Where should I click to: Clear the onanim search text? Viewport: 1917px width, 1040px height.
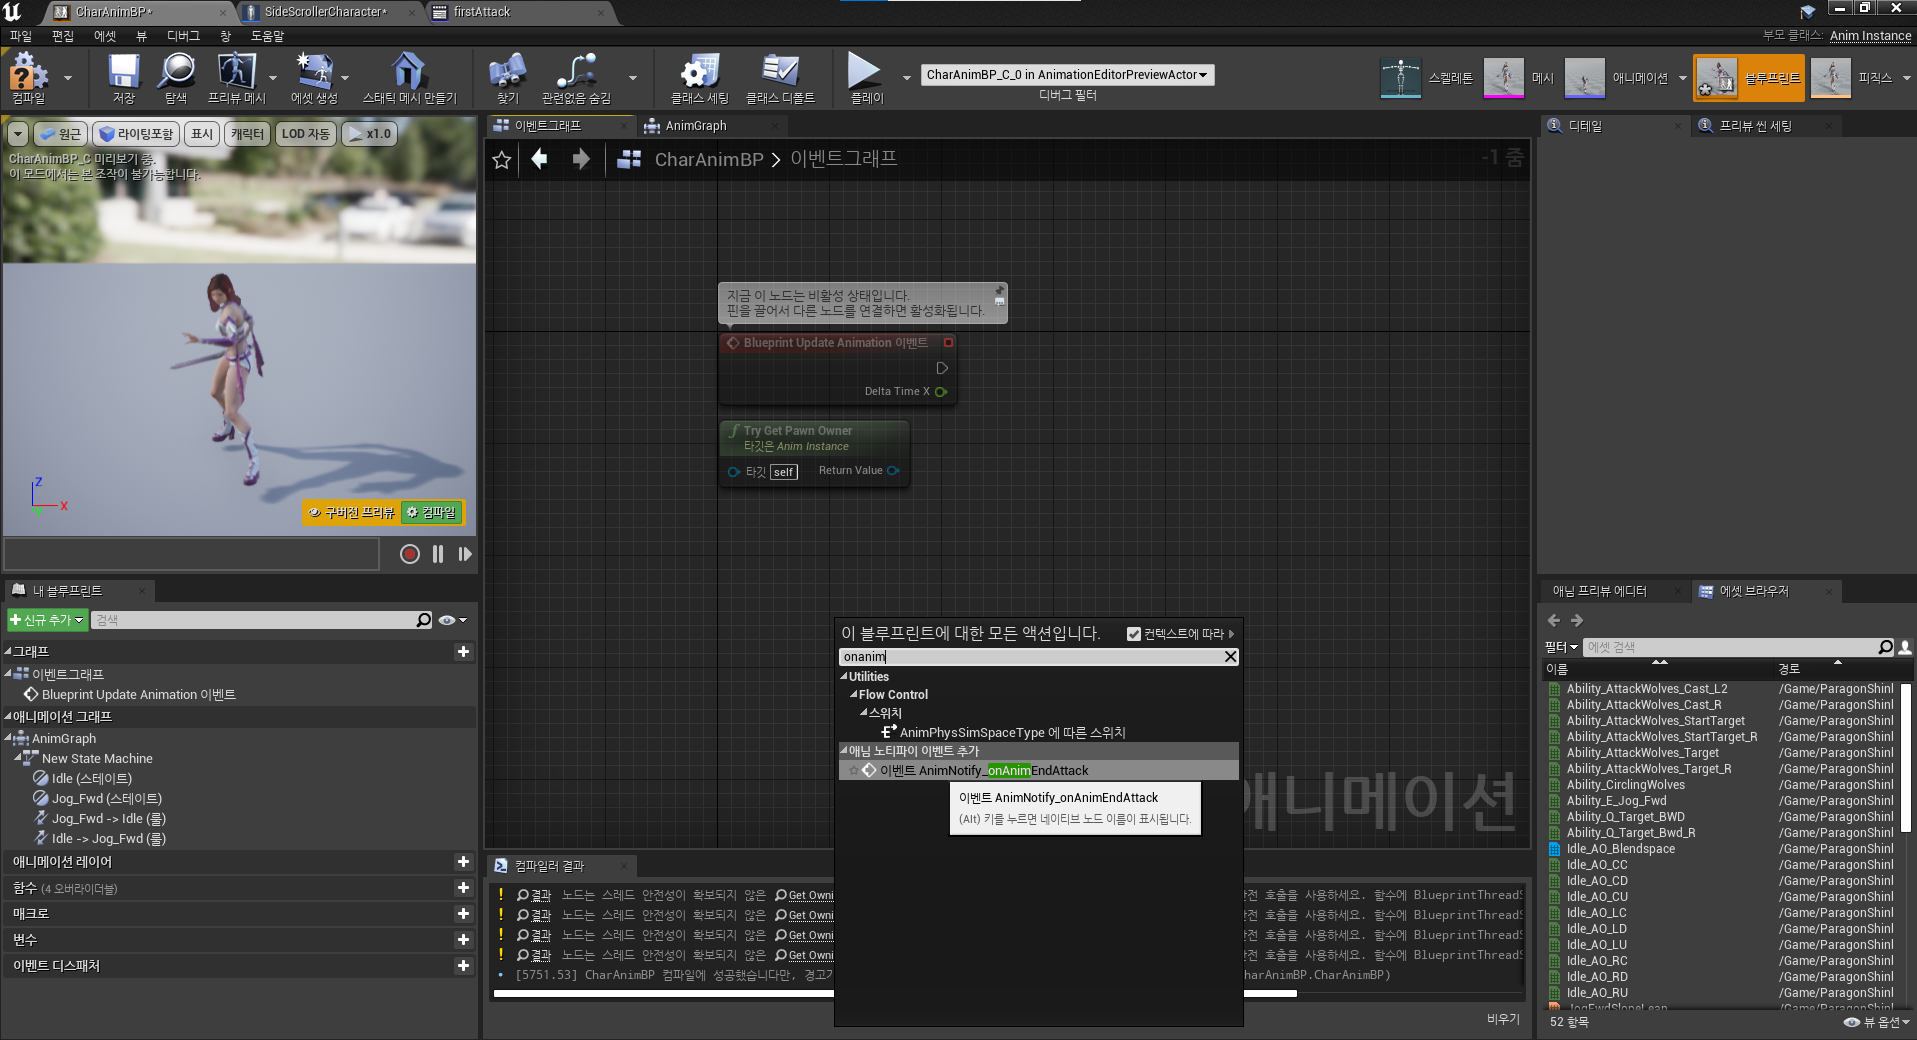point(1230,657)
